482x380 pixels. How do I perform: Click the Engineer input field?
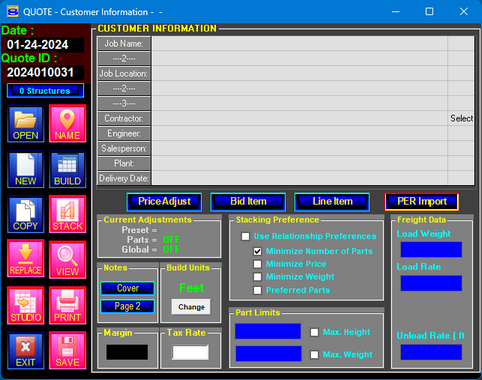[x=300, y=133]
